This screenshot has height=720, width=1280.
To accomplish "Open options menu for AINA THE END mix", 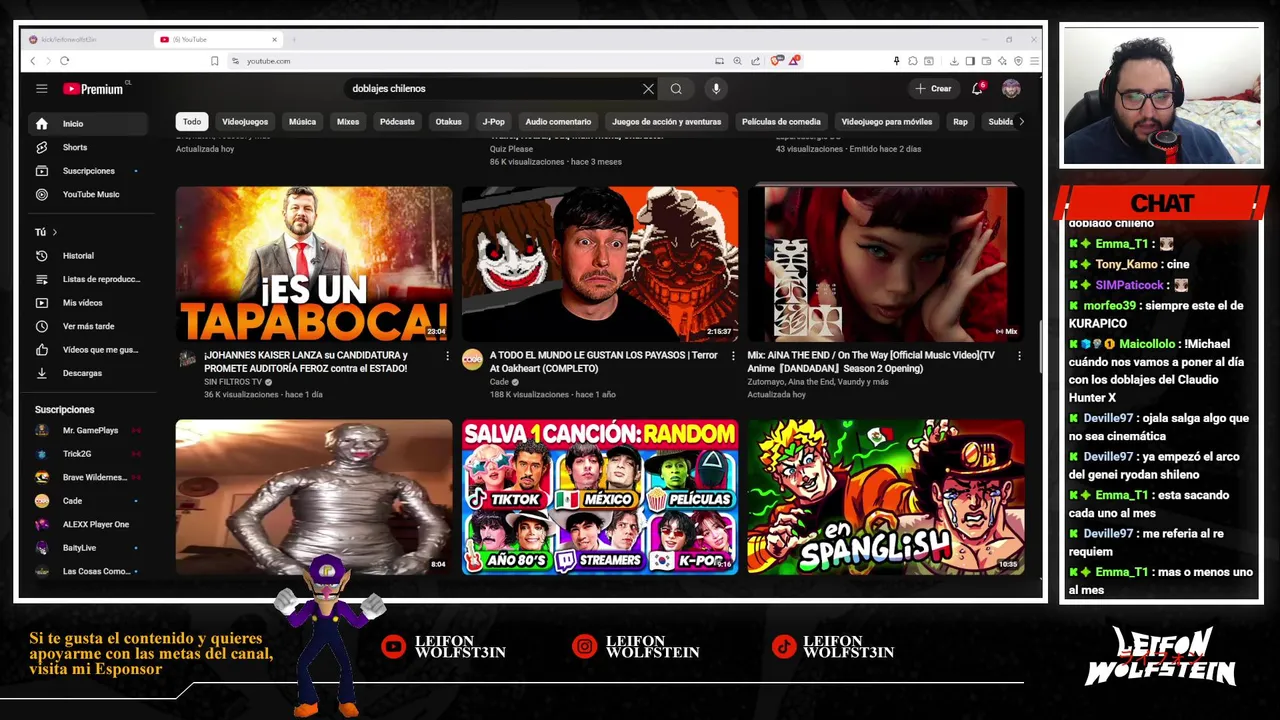I will pyautogui.click(x=1019, y=356).
